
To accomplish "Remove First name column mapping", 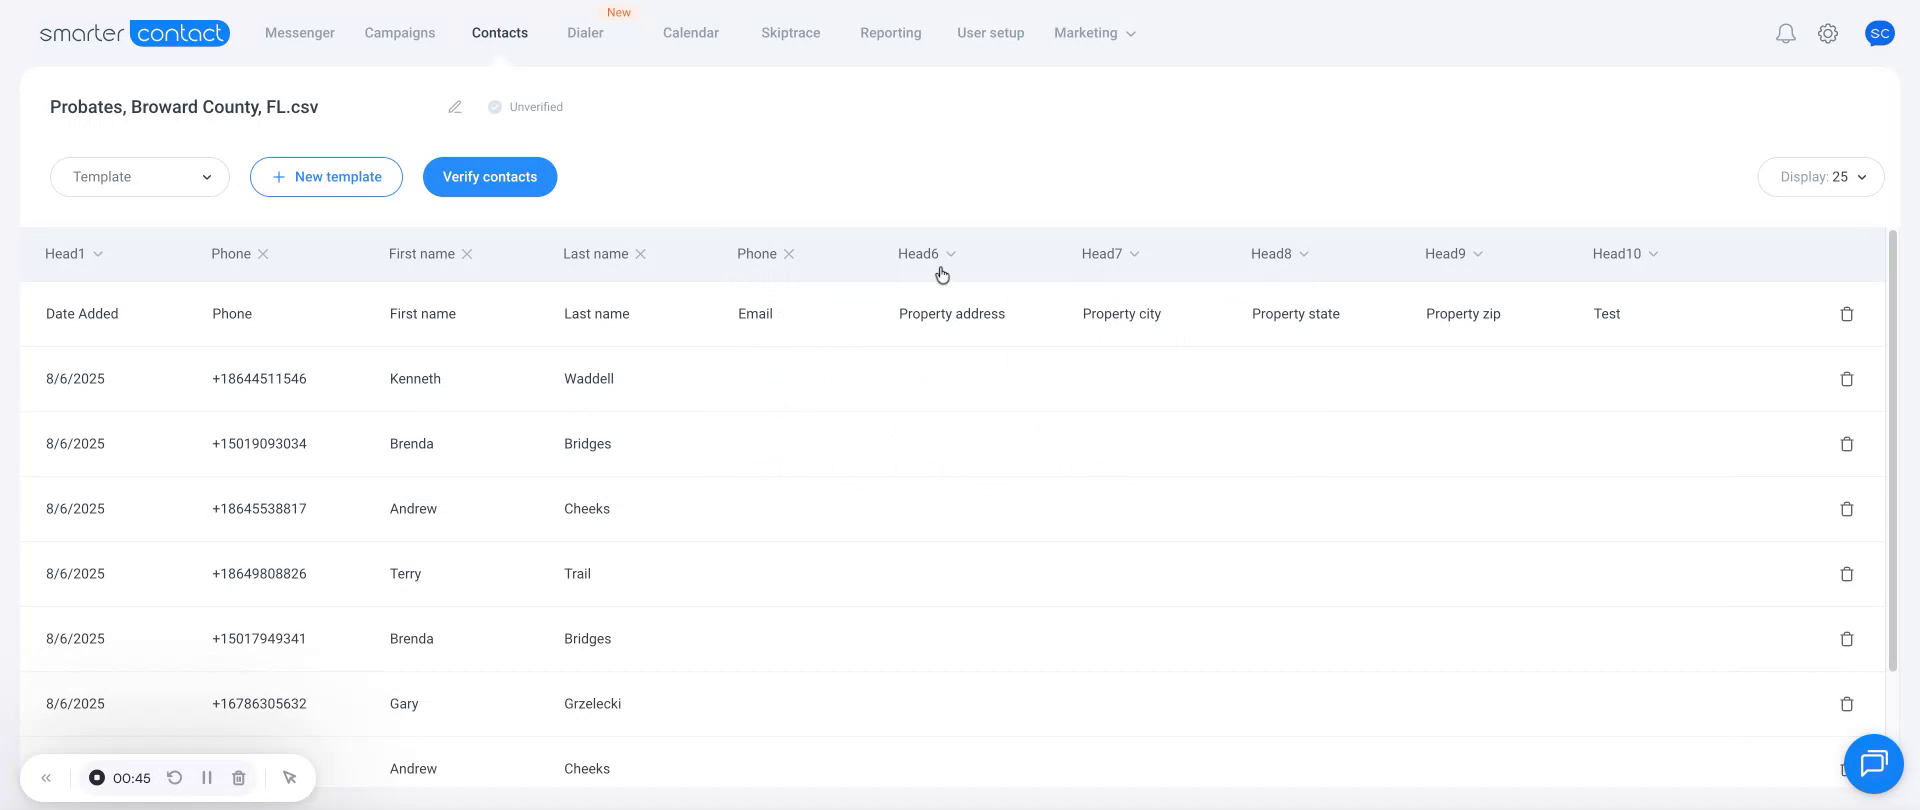I will point(467,254).
